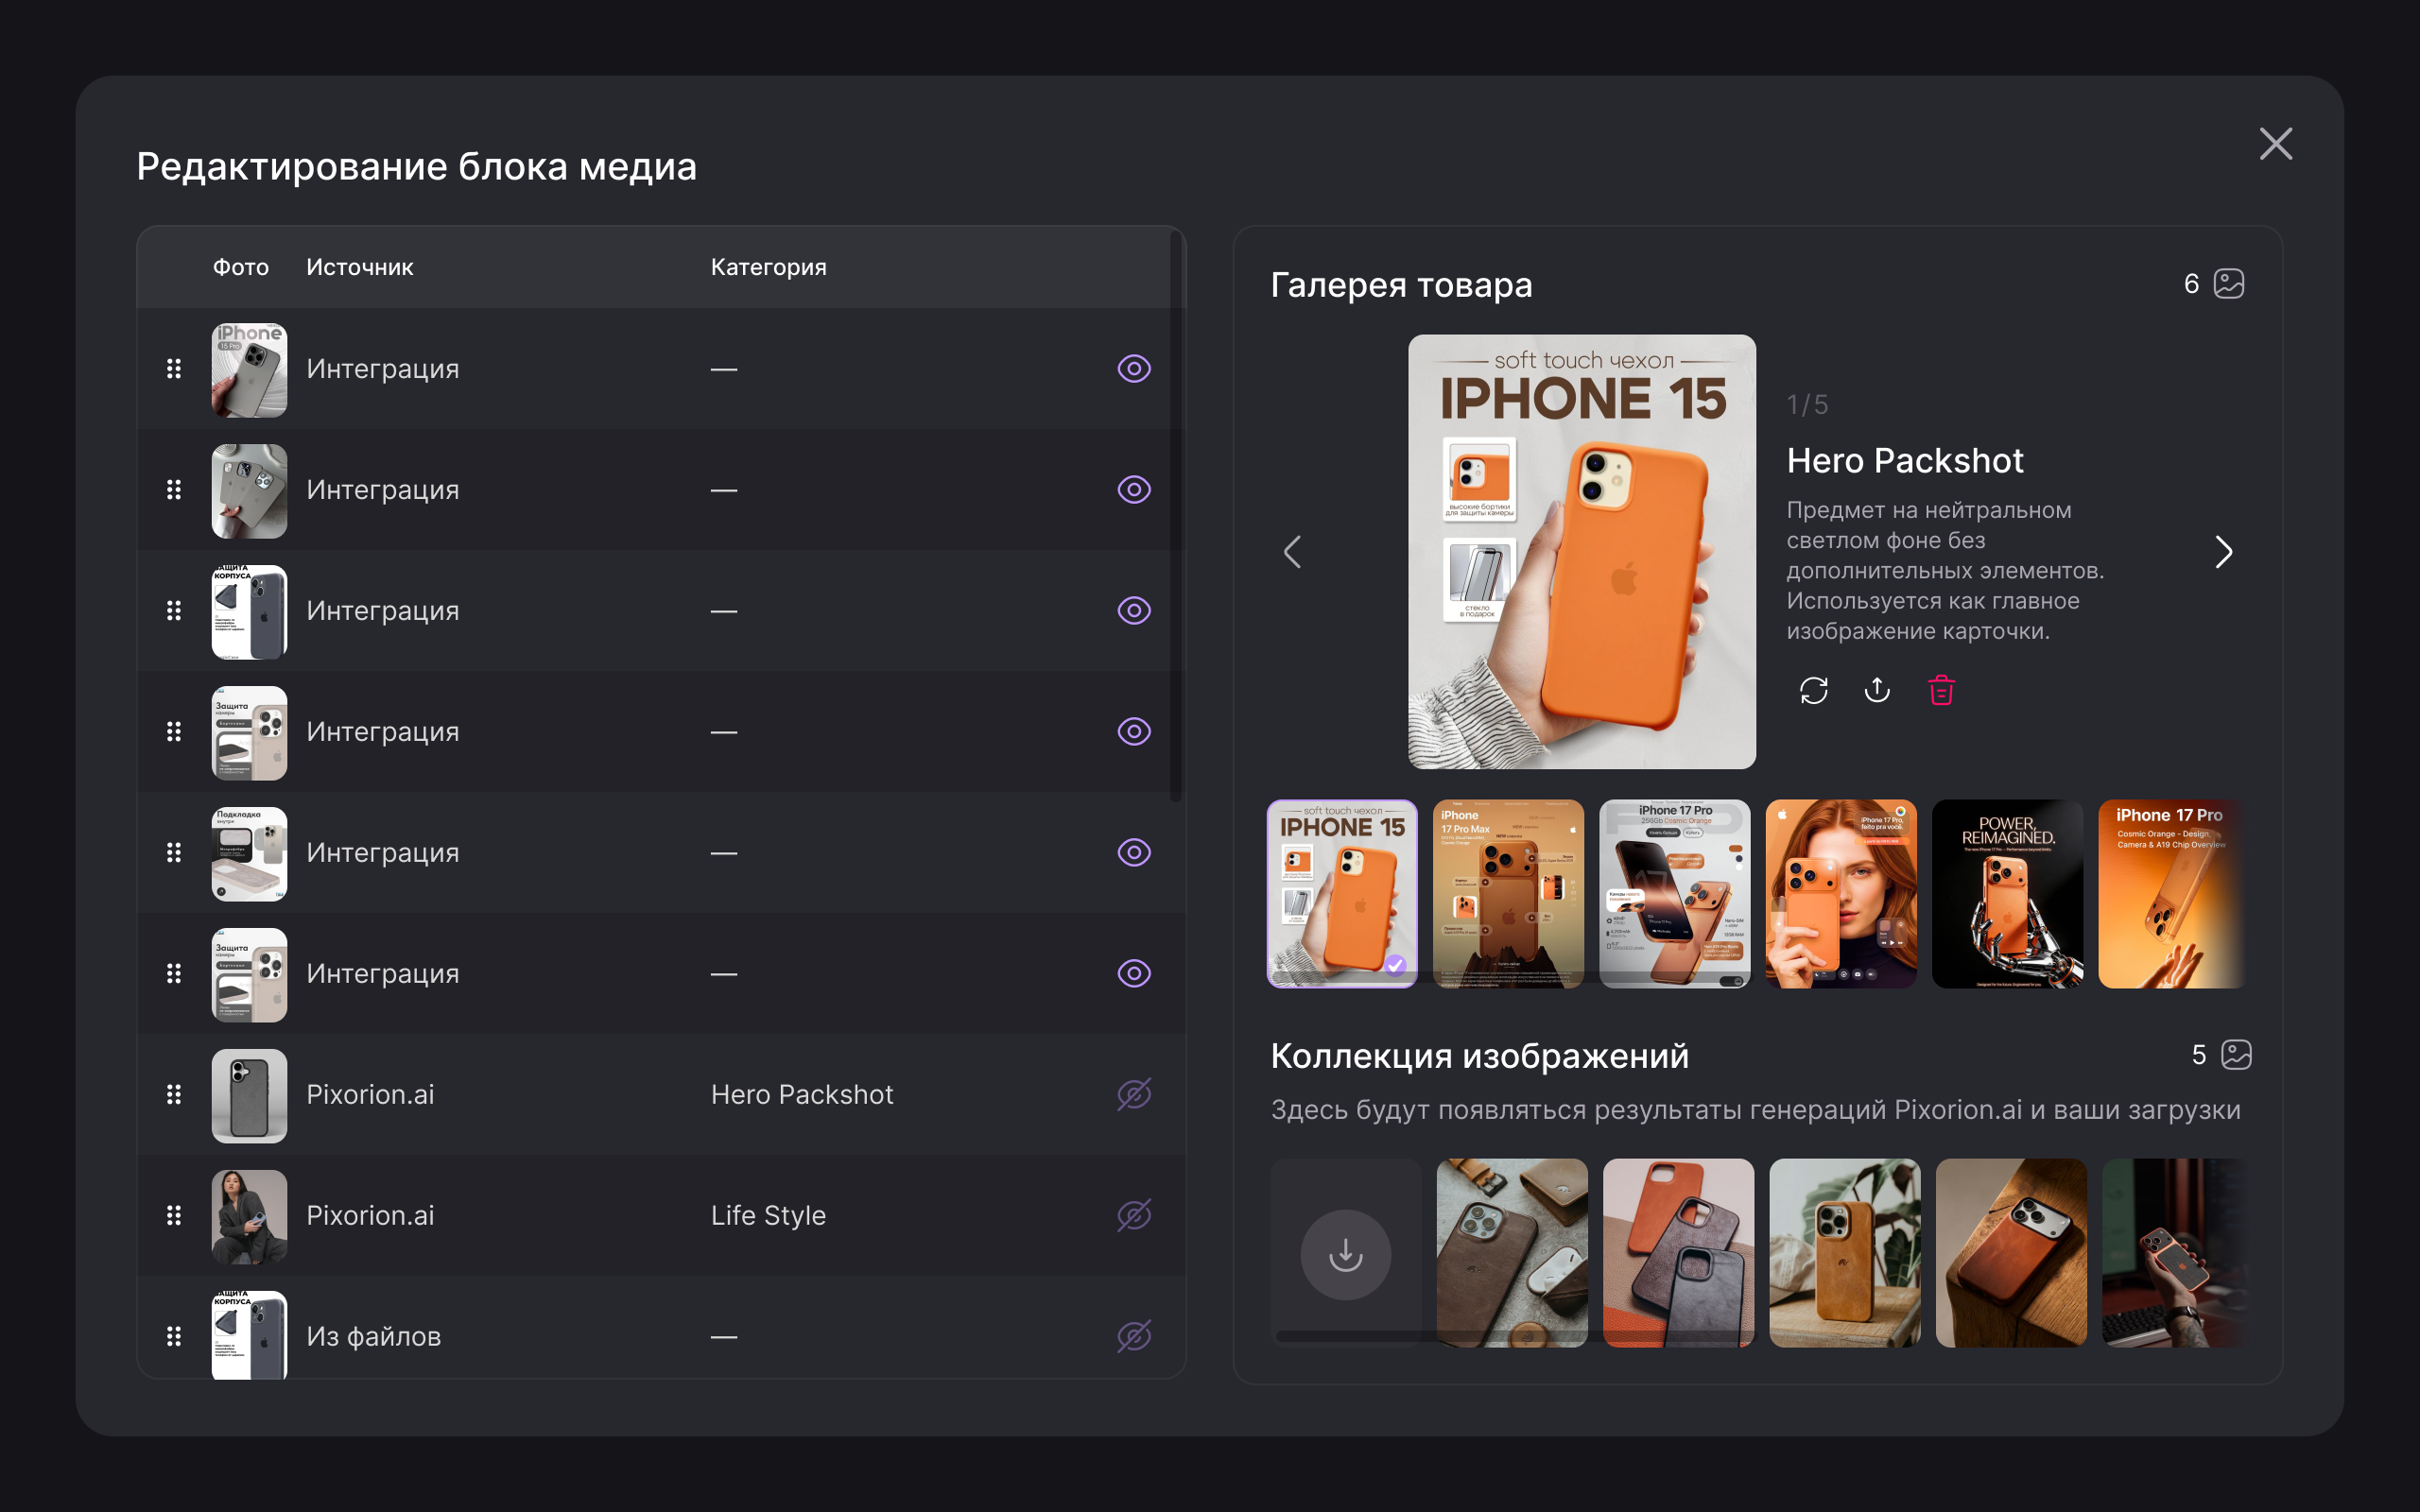Show the hidden Hero Packshot Pixorion.ai row
Viewport: 2420px width, 1512px height.
click(x=1133, y=1094)
